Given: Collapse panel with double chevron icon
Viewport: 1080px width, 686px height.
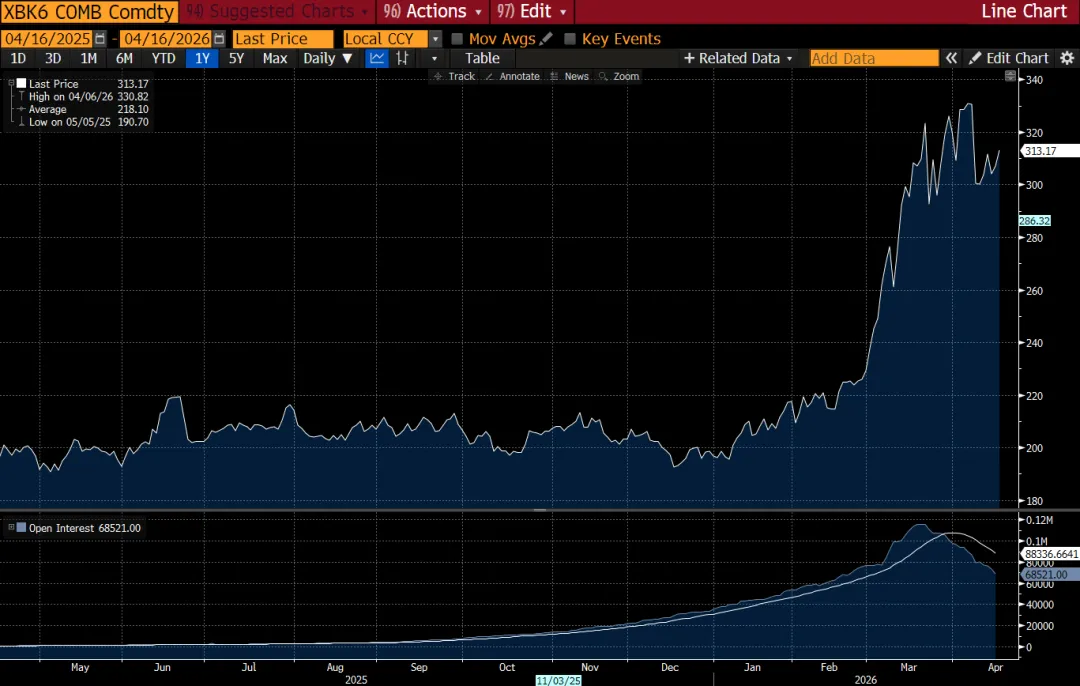Looking at the screenshot, I should (951, 59).
